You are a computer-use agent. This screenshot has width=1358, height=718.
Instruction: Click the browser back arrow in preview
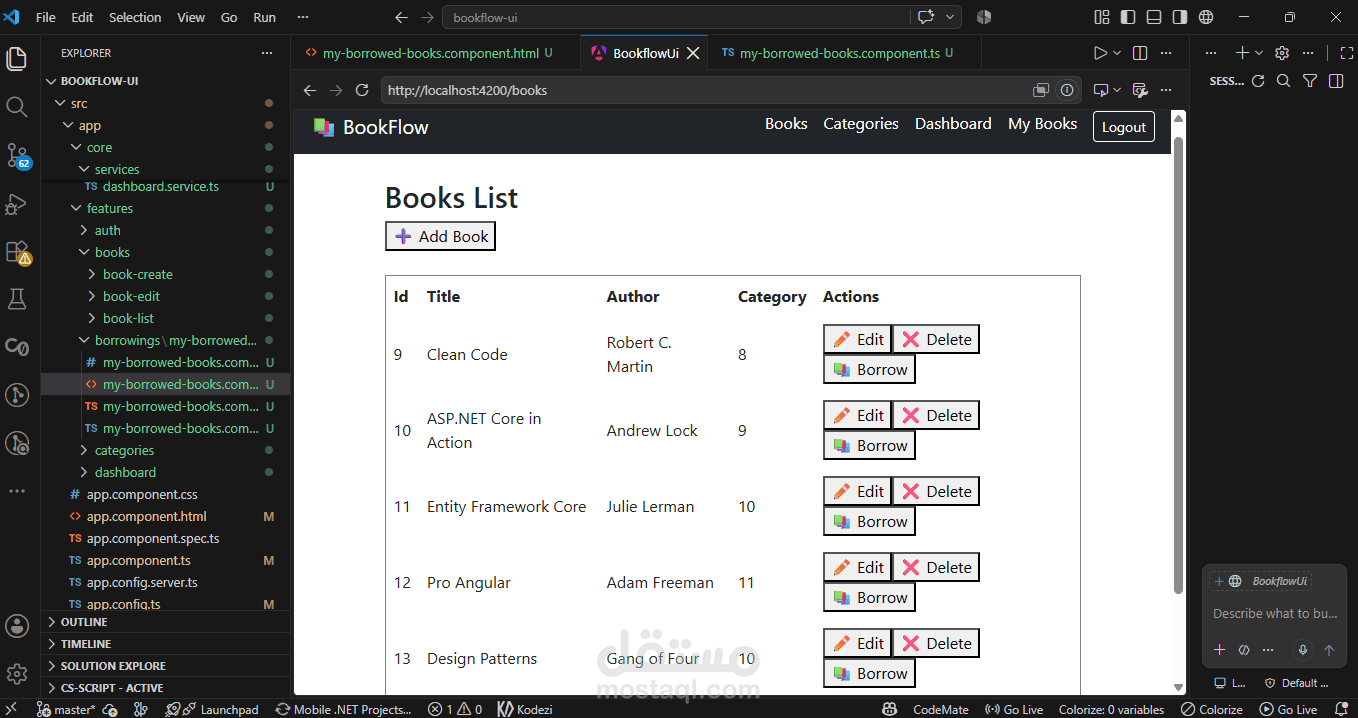(x=310, y=90)
